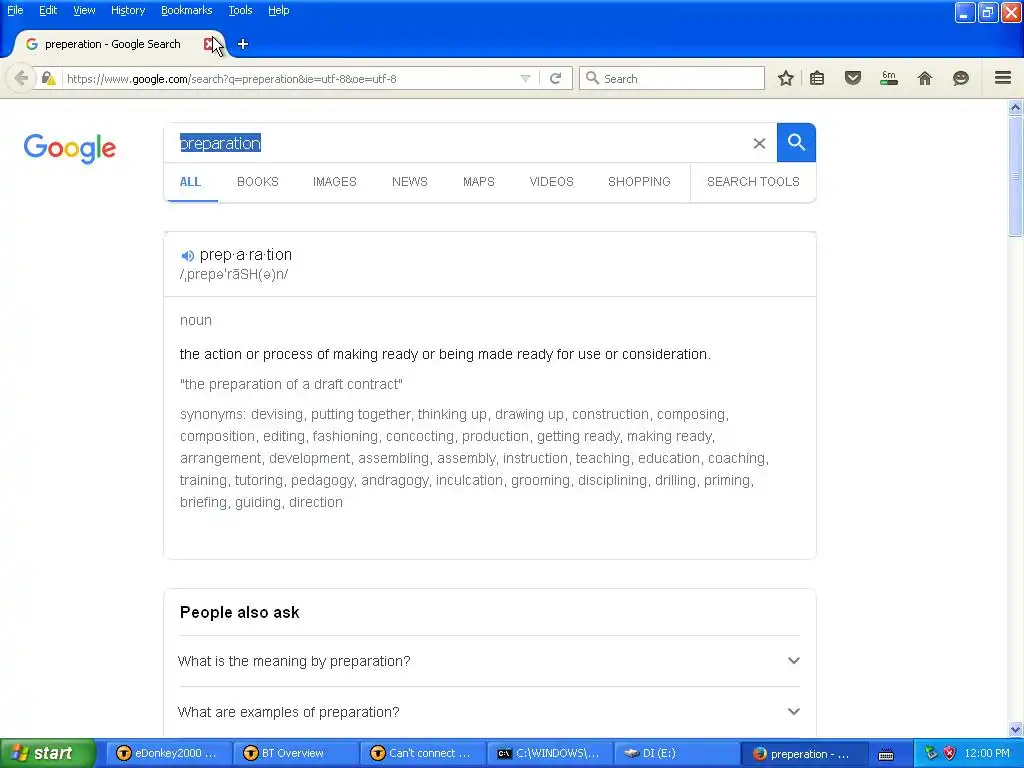This screenshot has height=768, width=1024.
Task: Play pronunciation speaker icon for preparation
Action: (x=187, y=255)
